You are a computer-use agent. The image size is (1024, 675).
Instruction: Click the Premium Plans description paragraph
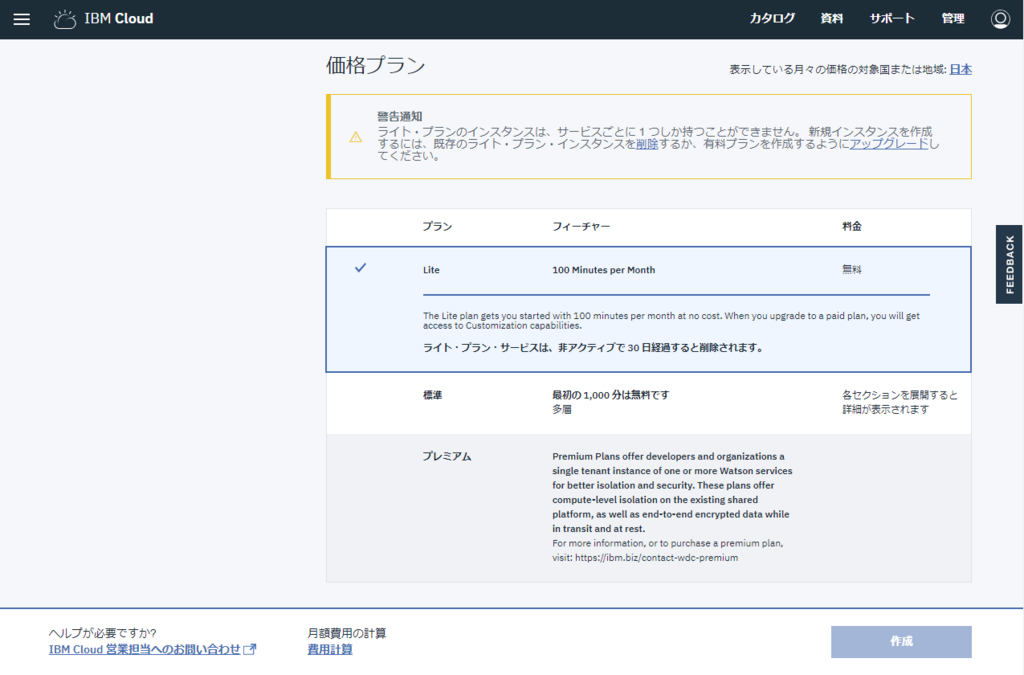coord(672,492)
